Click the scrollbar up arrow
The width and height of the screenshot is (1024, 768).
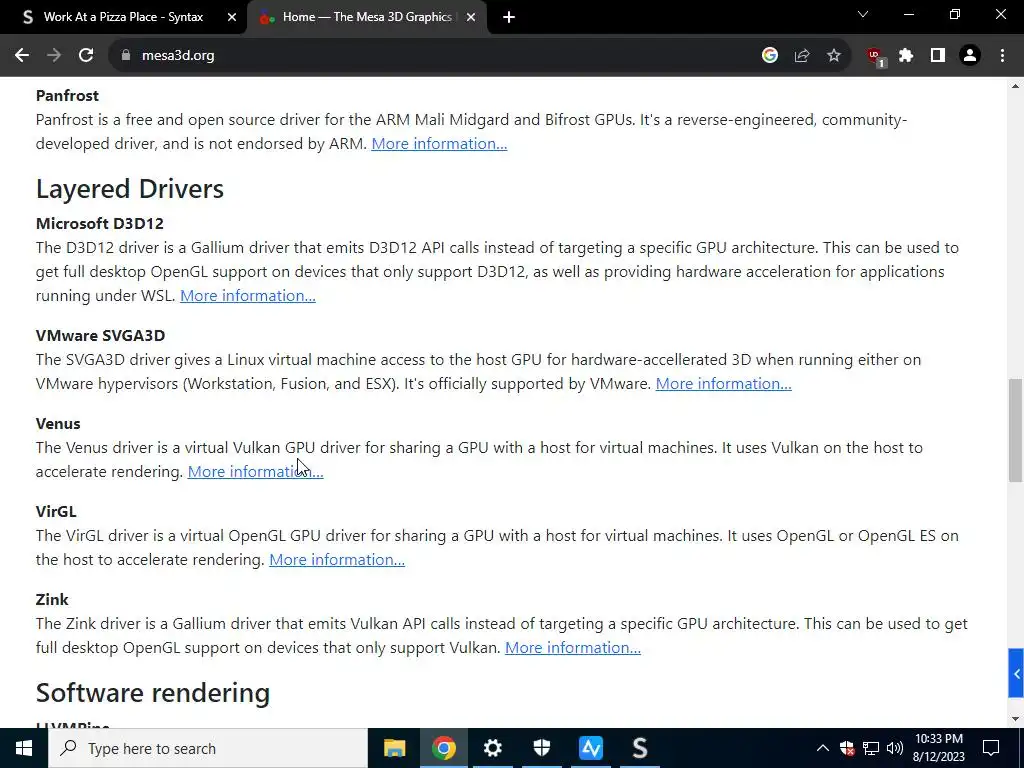[1016, 86]
